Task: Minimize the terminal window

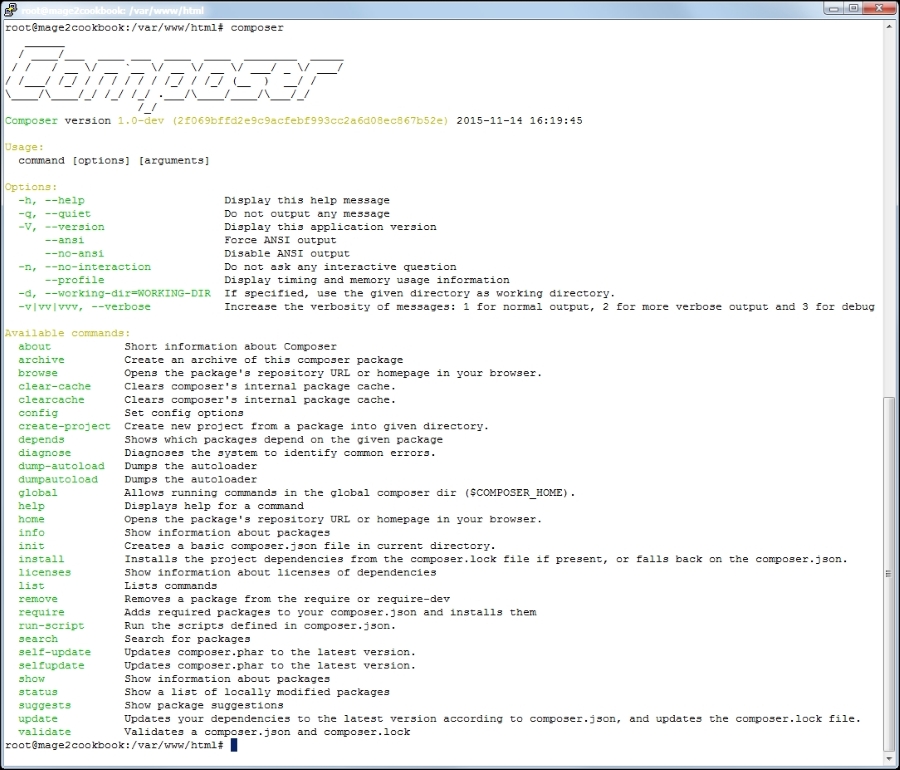Action: click(x=833, y=9)
